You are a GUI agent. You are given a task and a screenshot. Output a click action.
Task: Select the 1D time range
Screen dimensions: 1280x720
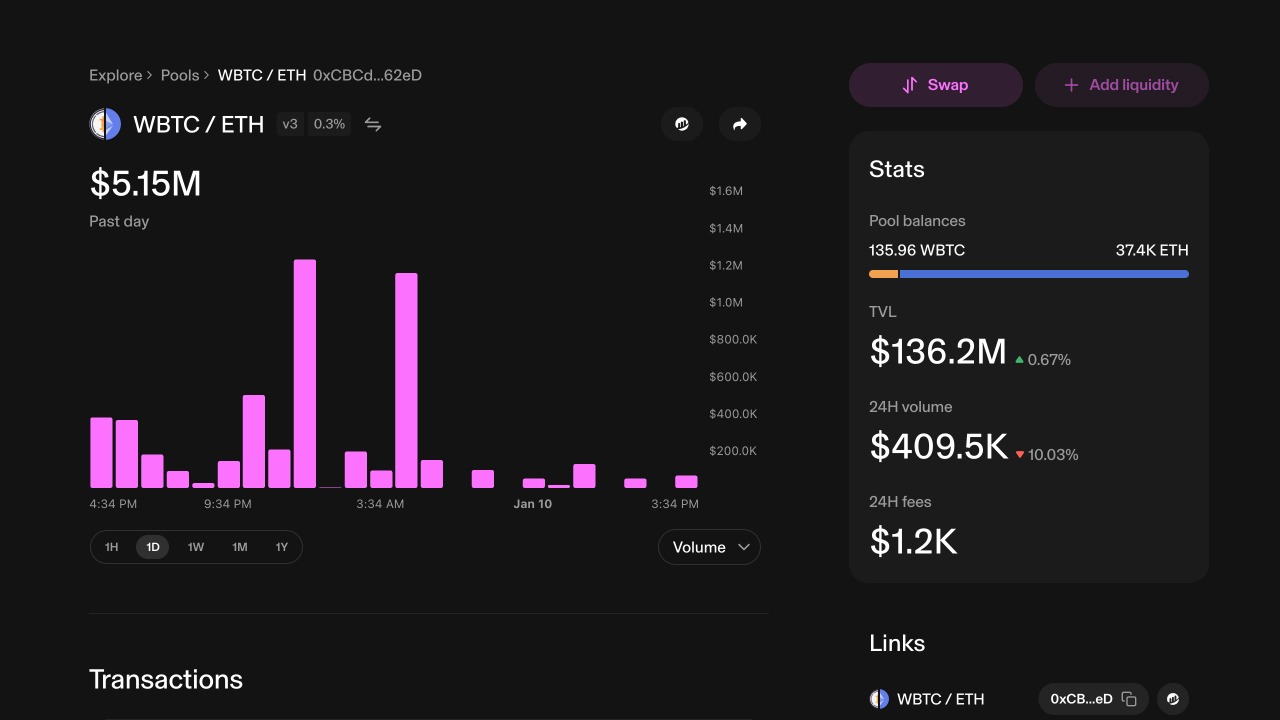click(153, 547)
